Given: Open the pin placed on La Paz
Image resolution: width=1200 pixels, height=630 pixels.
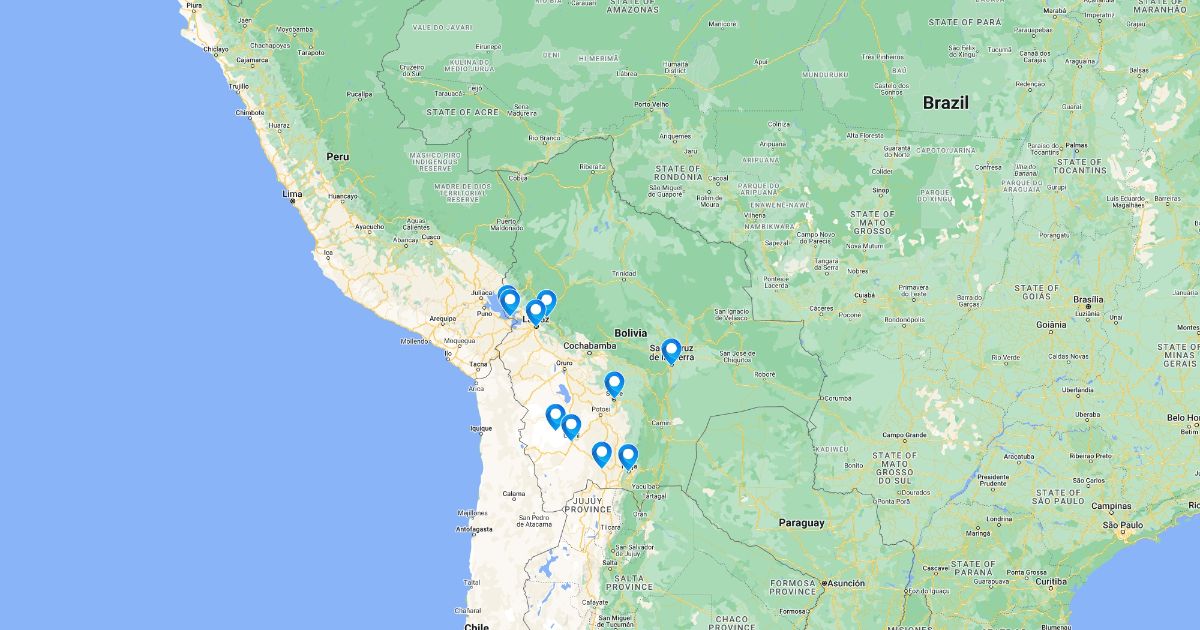Looking at the screenshot, I should pyautogui.click(x=535, y=311).
